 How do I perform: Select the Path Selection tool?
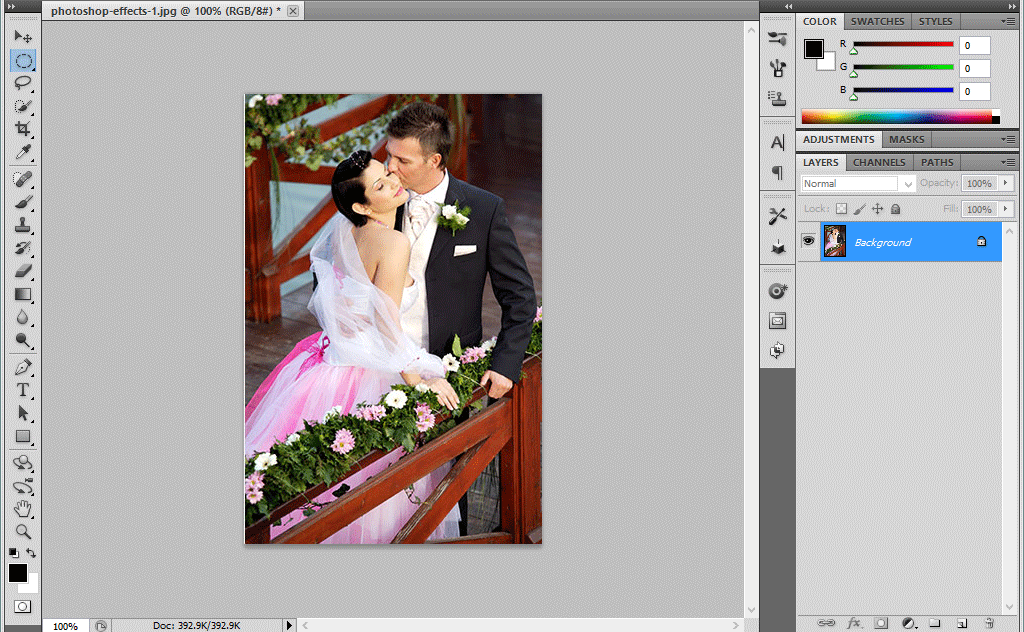(23, 413)
